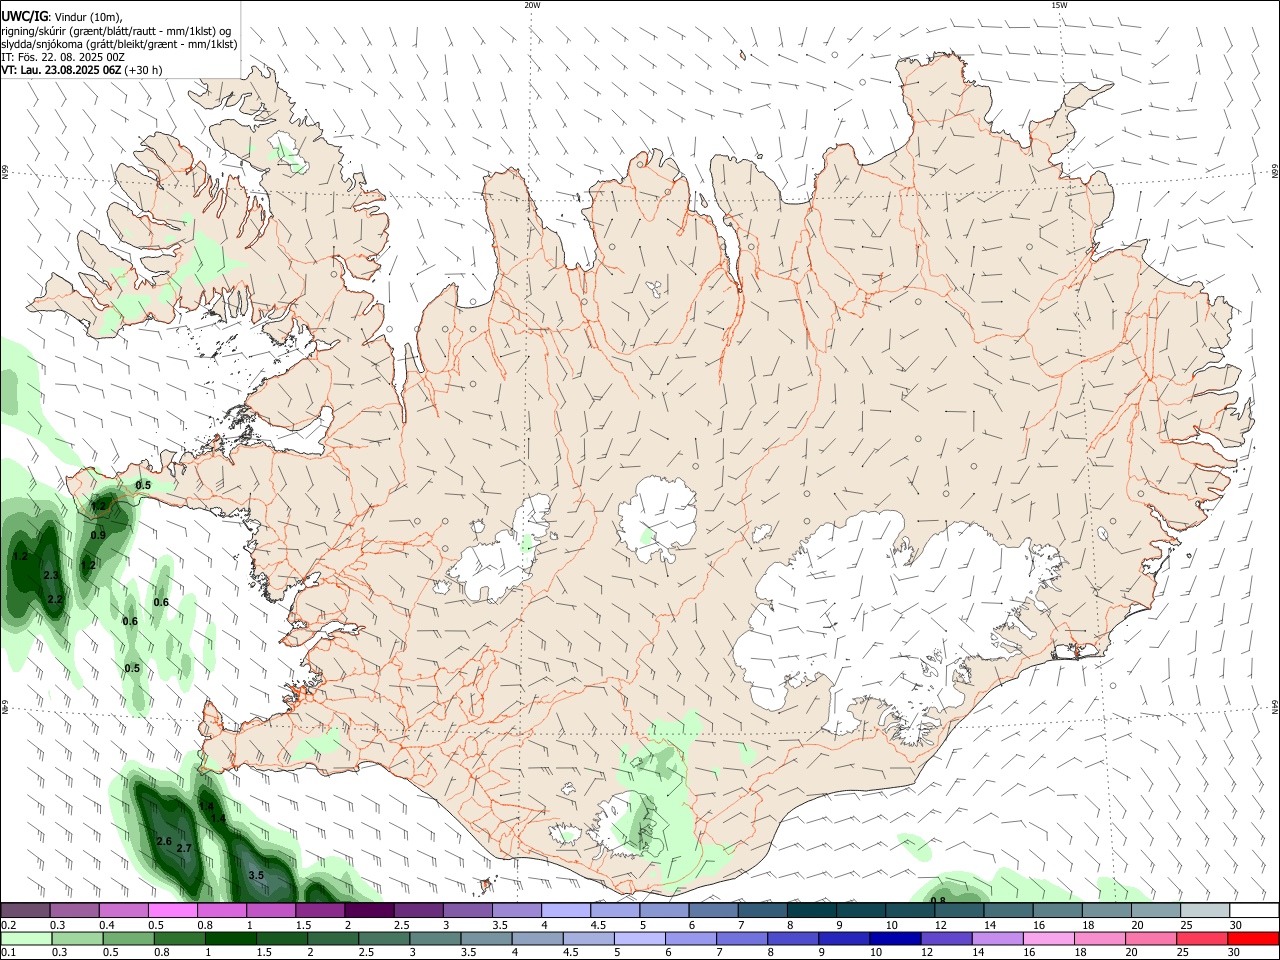
Task: Click the darkest purple swatch in the top legend row
Action: click(368, 910)
